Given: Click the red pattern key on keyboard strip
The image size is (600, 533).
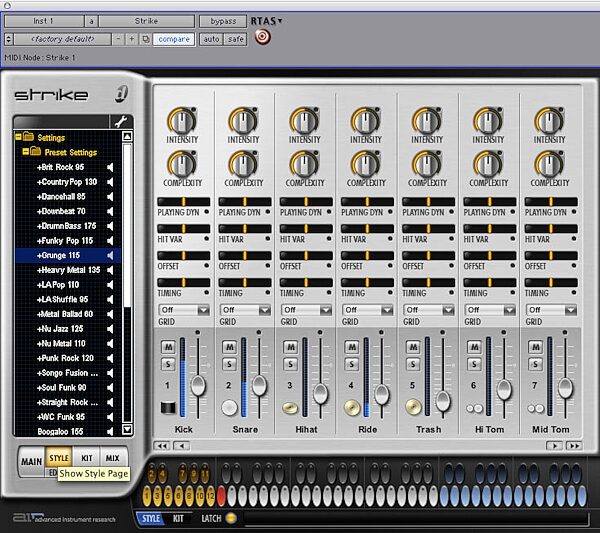Looking at the screenshot, I should click(221, 495).
